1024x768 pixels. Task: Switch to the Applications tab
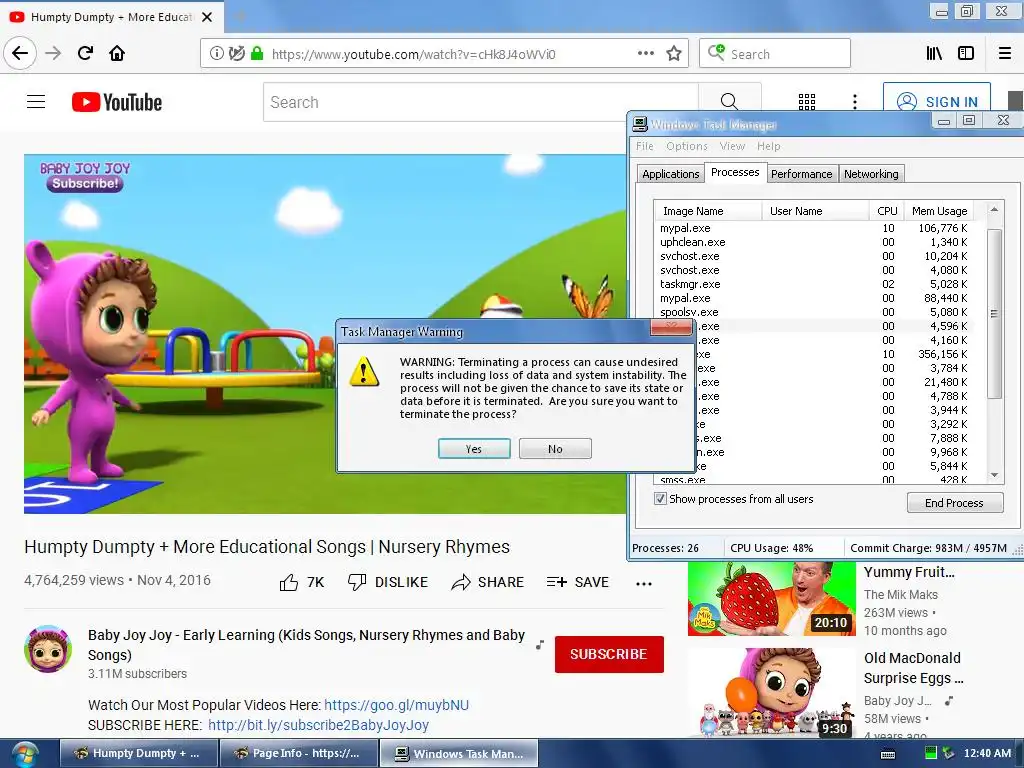(x=671, y=174)
